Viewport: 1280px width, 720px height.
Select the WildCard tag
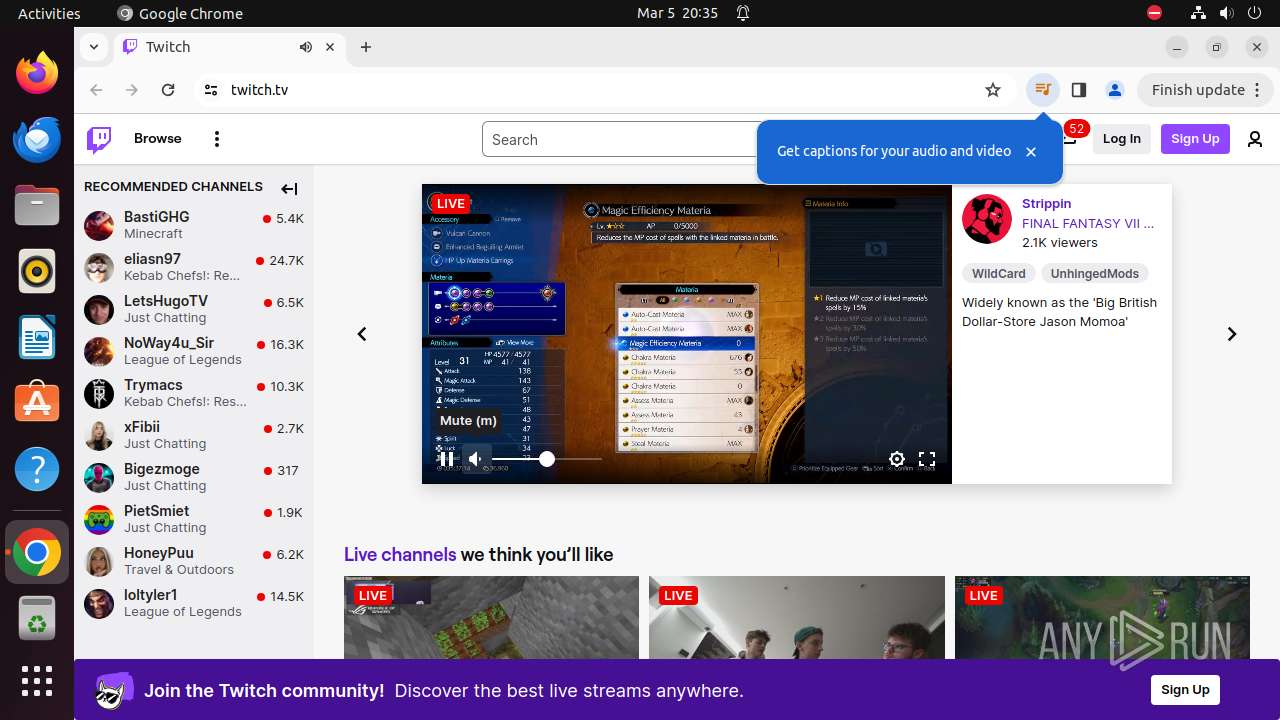[999, 273]
